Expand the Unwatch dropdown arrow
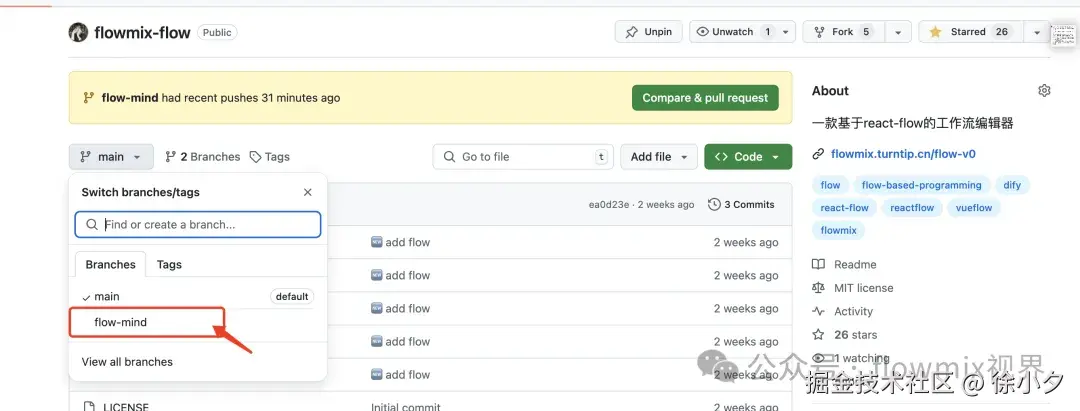This screenshot has width=1080, height=411. [786, 32]
